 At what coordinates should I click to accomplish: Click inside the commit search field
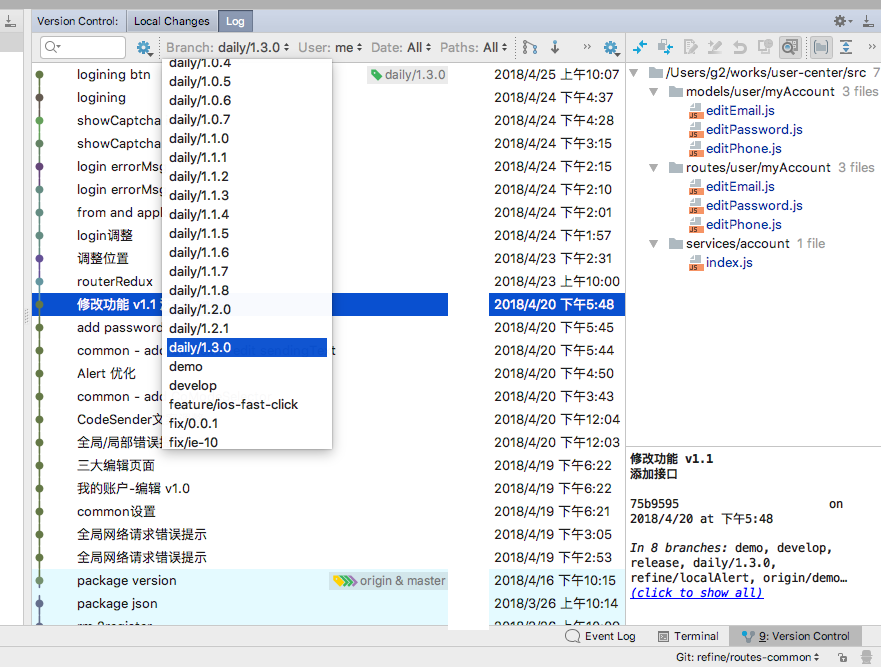85,47
